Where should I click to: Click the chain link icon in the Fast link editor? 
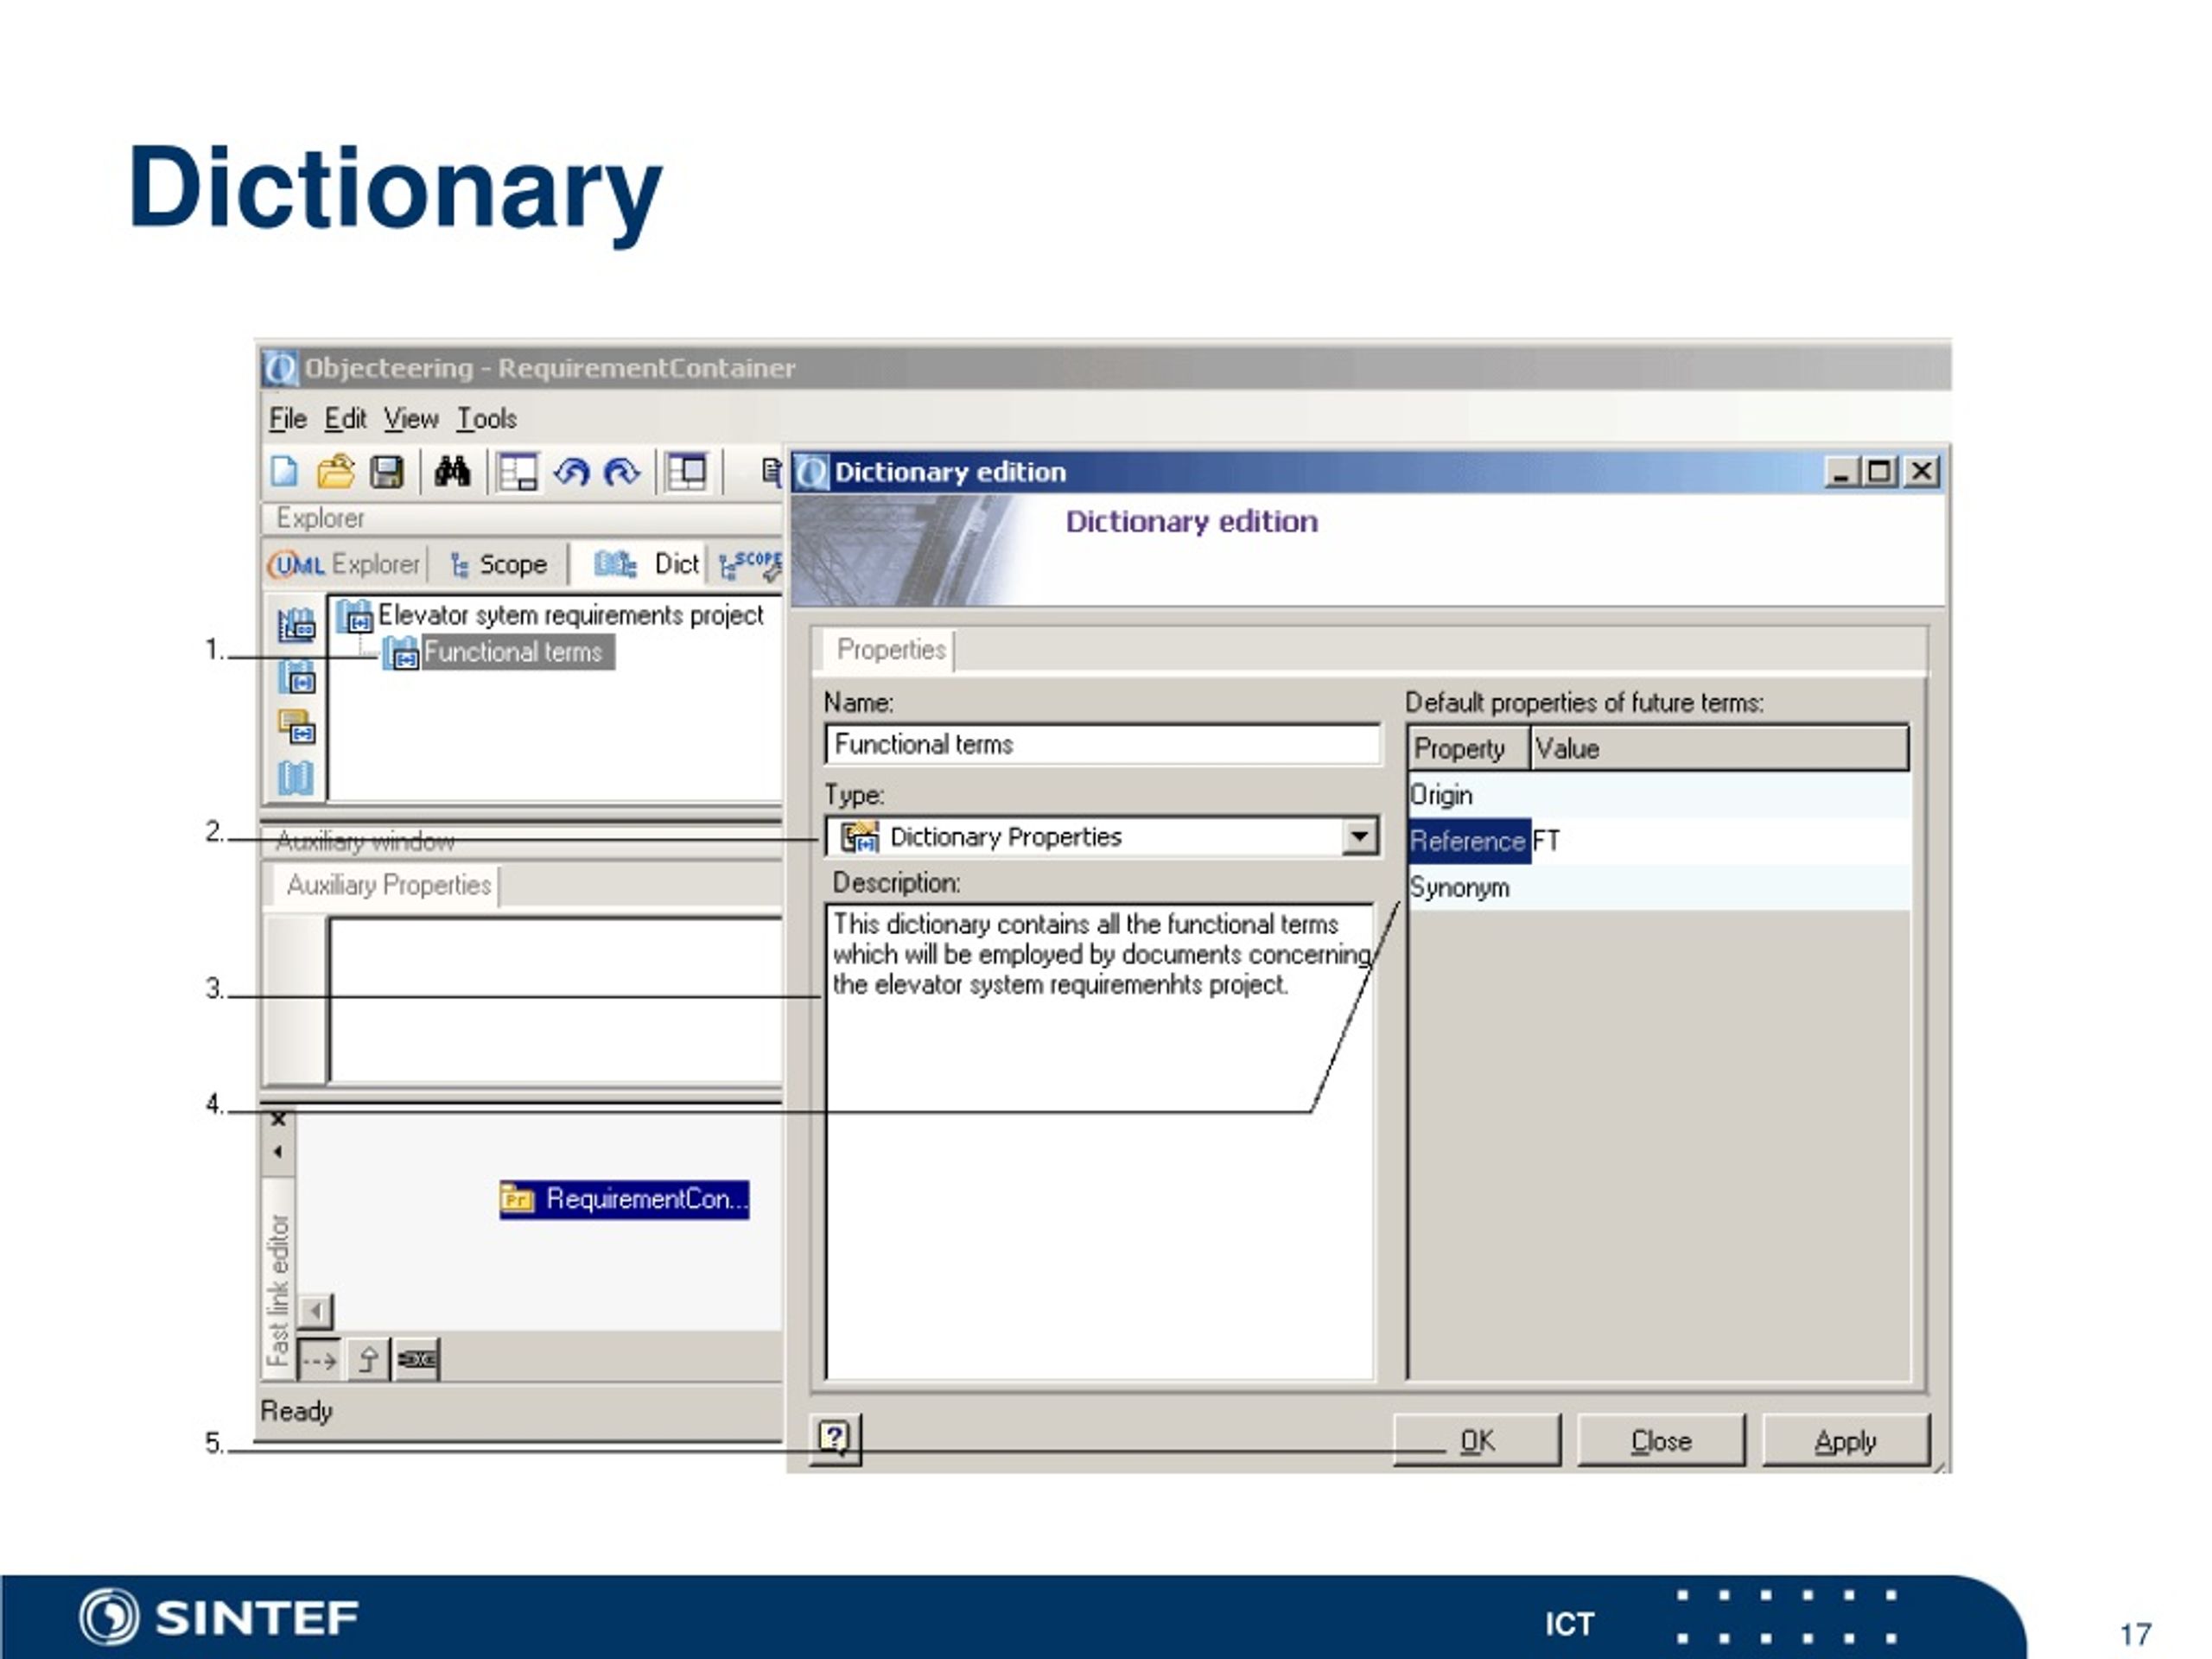(x=417, y=1360)
